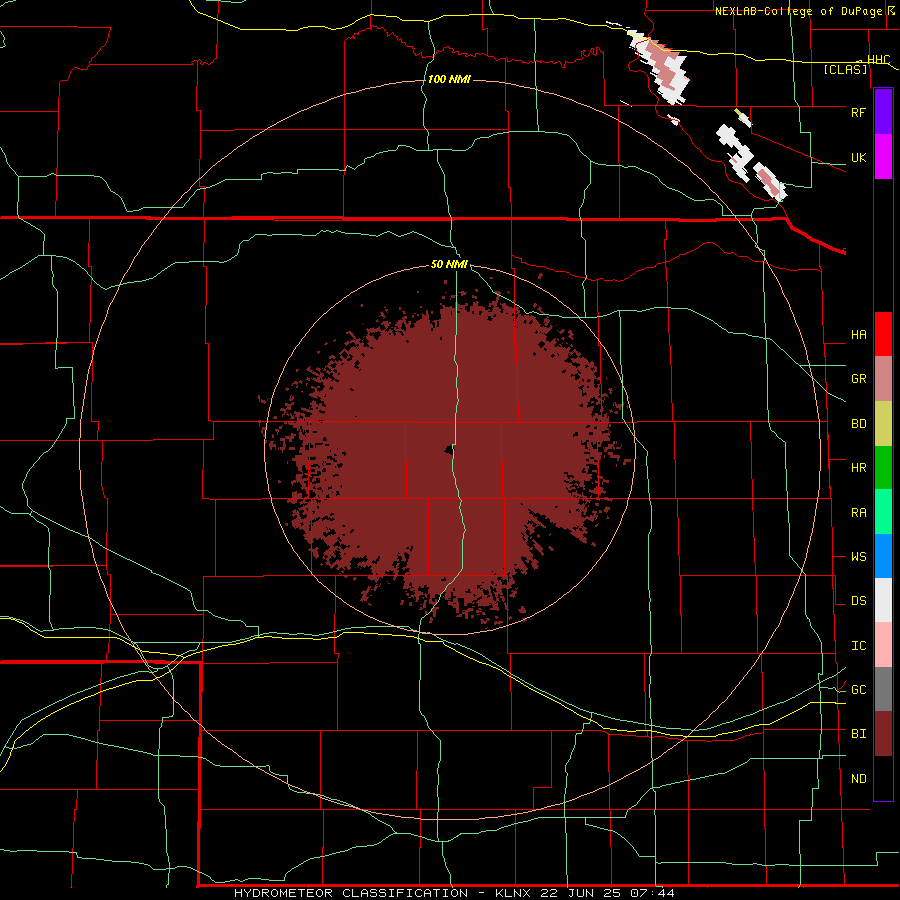Click the 100 NMI range ring label
The width and height of the screenshot is (900, 900).
(x=449, y=79)
